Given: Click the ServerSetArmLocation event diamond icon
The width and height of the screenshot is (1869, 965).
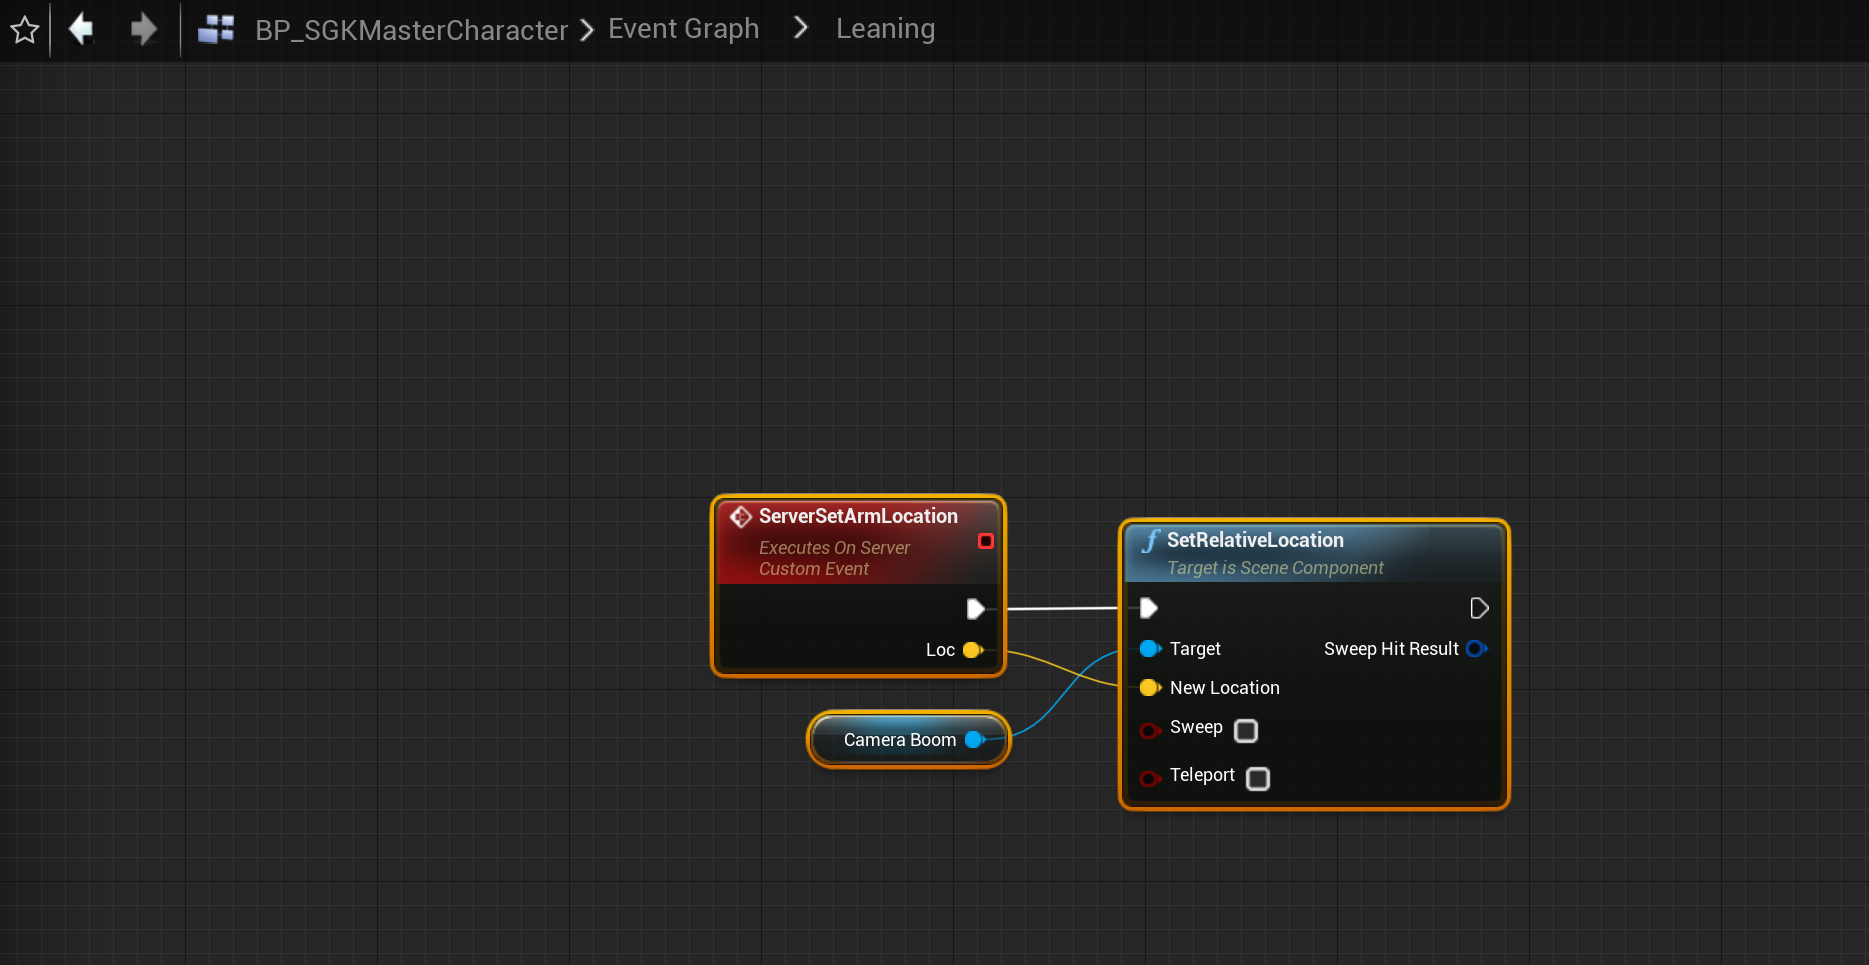Looking at the screenshot, I should click(x=741, y=516).
